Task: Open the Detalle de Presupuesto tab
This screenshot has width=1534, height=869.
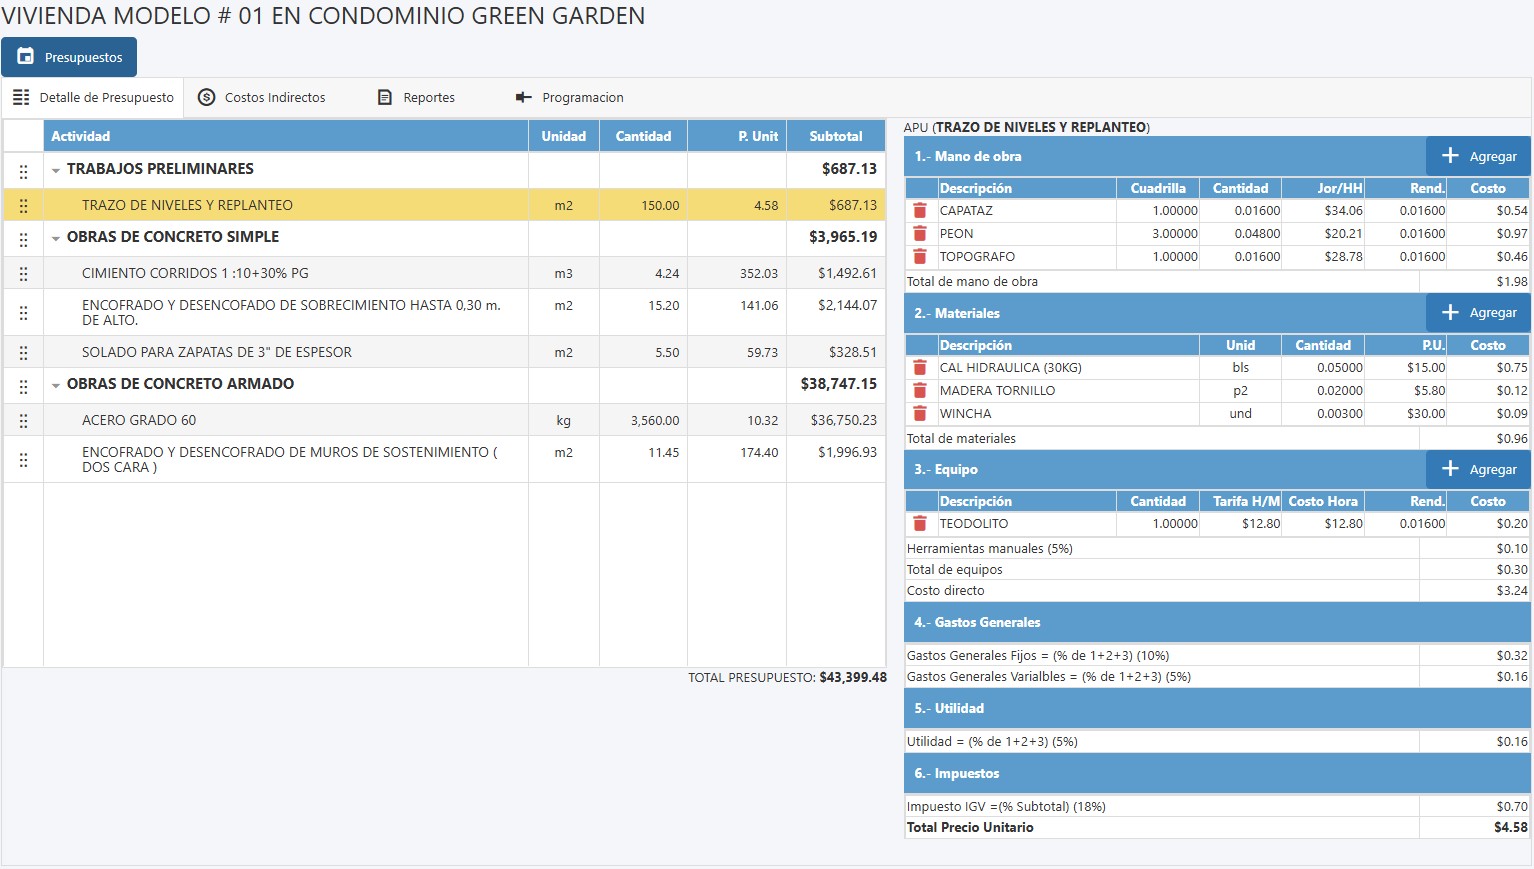Action: (93, 97)
